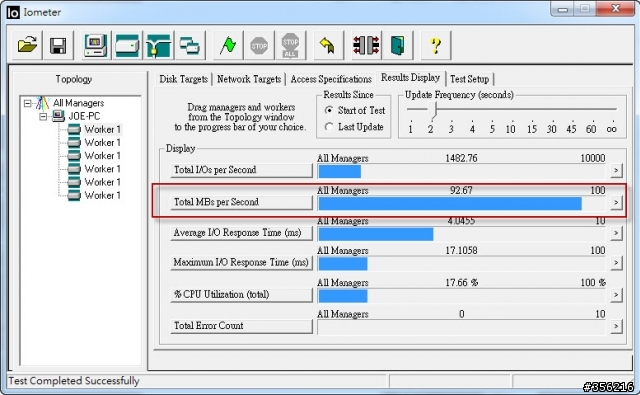The width and height of the screenshot is (640, 395).
Task: Select the All Managers tree item
Action: pyautogui.click(x=78, y=103)
